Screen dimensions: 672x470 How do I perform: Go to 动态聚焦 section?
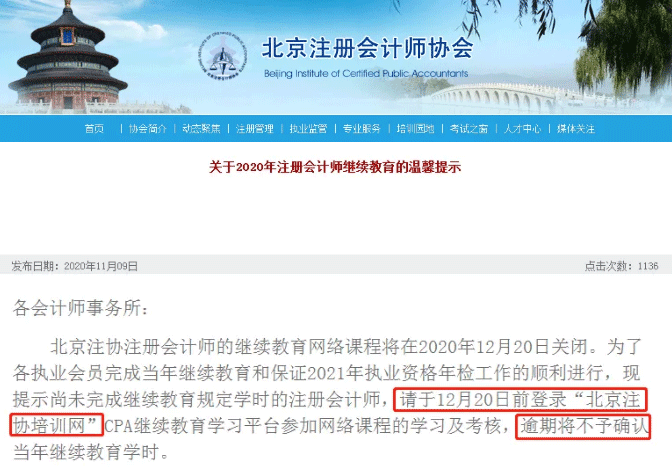[x=201, y=129]
